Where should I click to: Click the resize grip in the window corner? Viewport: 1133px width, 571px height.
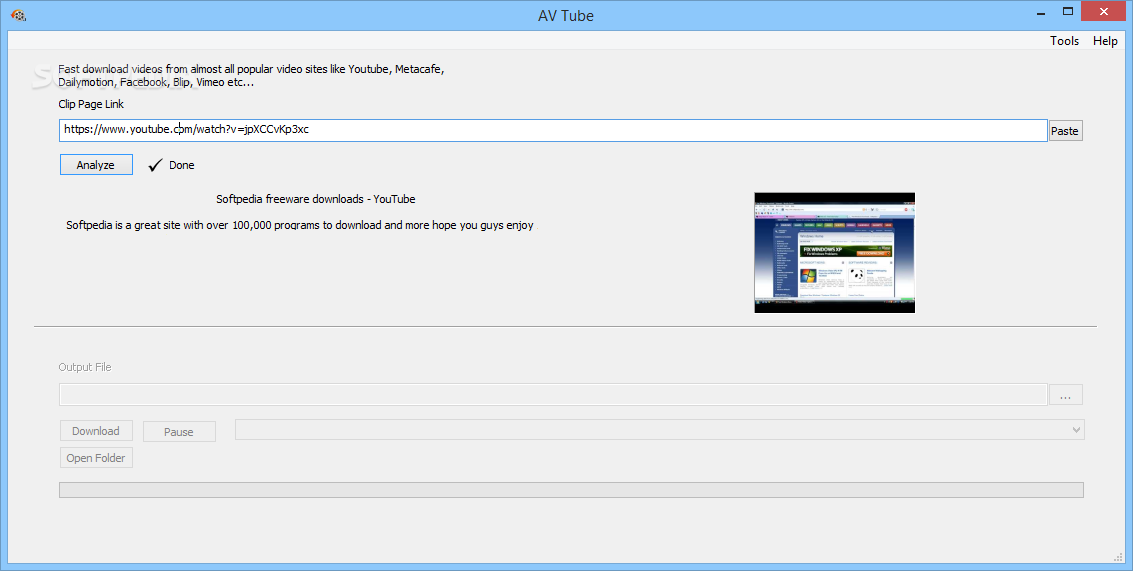pyautogui.click(x=1119, y=557)
